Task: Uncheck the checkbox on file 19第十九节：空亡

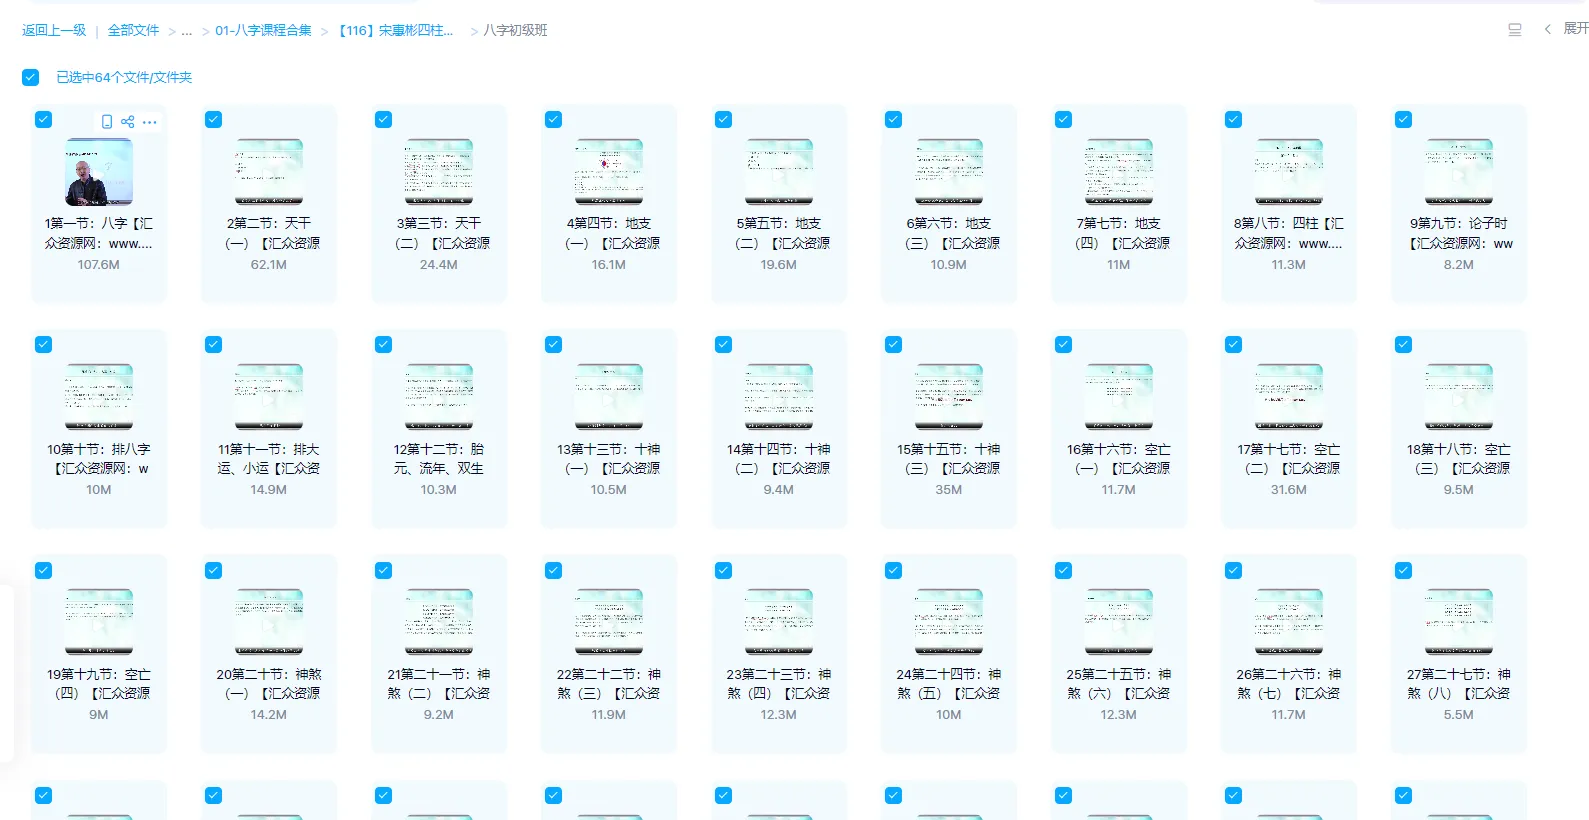Action: [43, 570]
